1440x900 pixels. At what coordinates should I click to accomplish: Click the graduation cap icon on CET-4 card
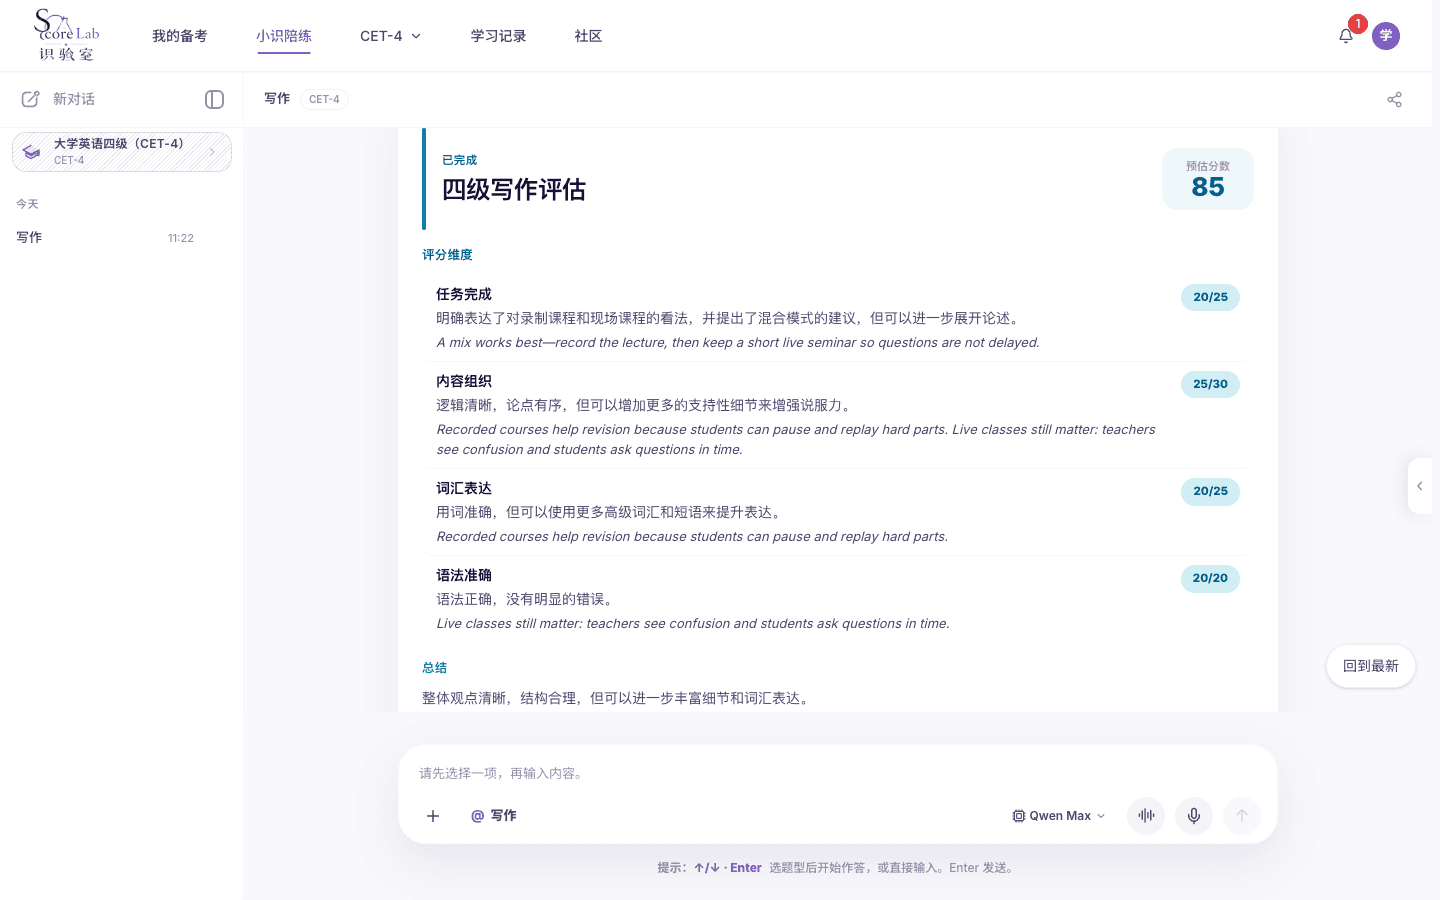point(32,152)
